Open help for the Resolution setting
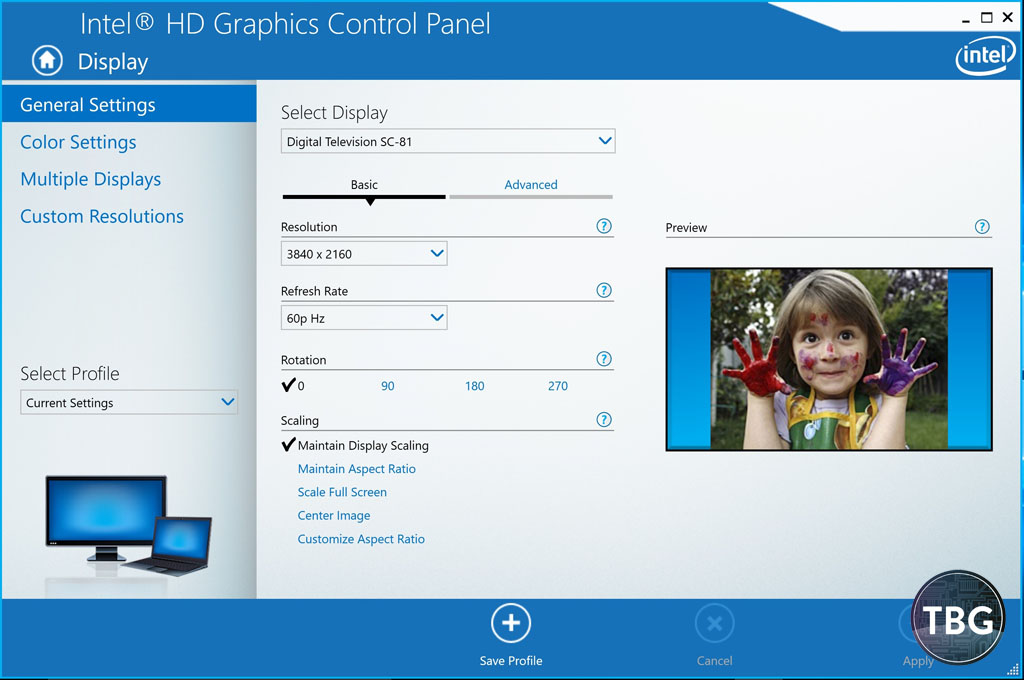Image resolution: width=1024 pixels, height=680 pixels. pos(603,226)
